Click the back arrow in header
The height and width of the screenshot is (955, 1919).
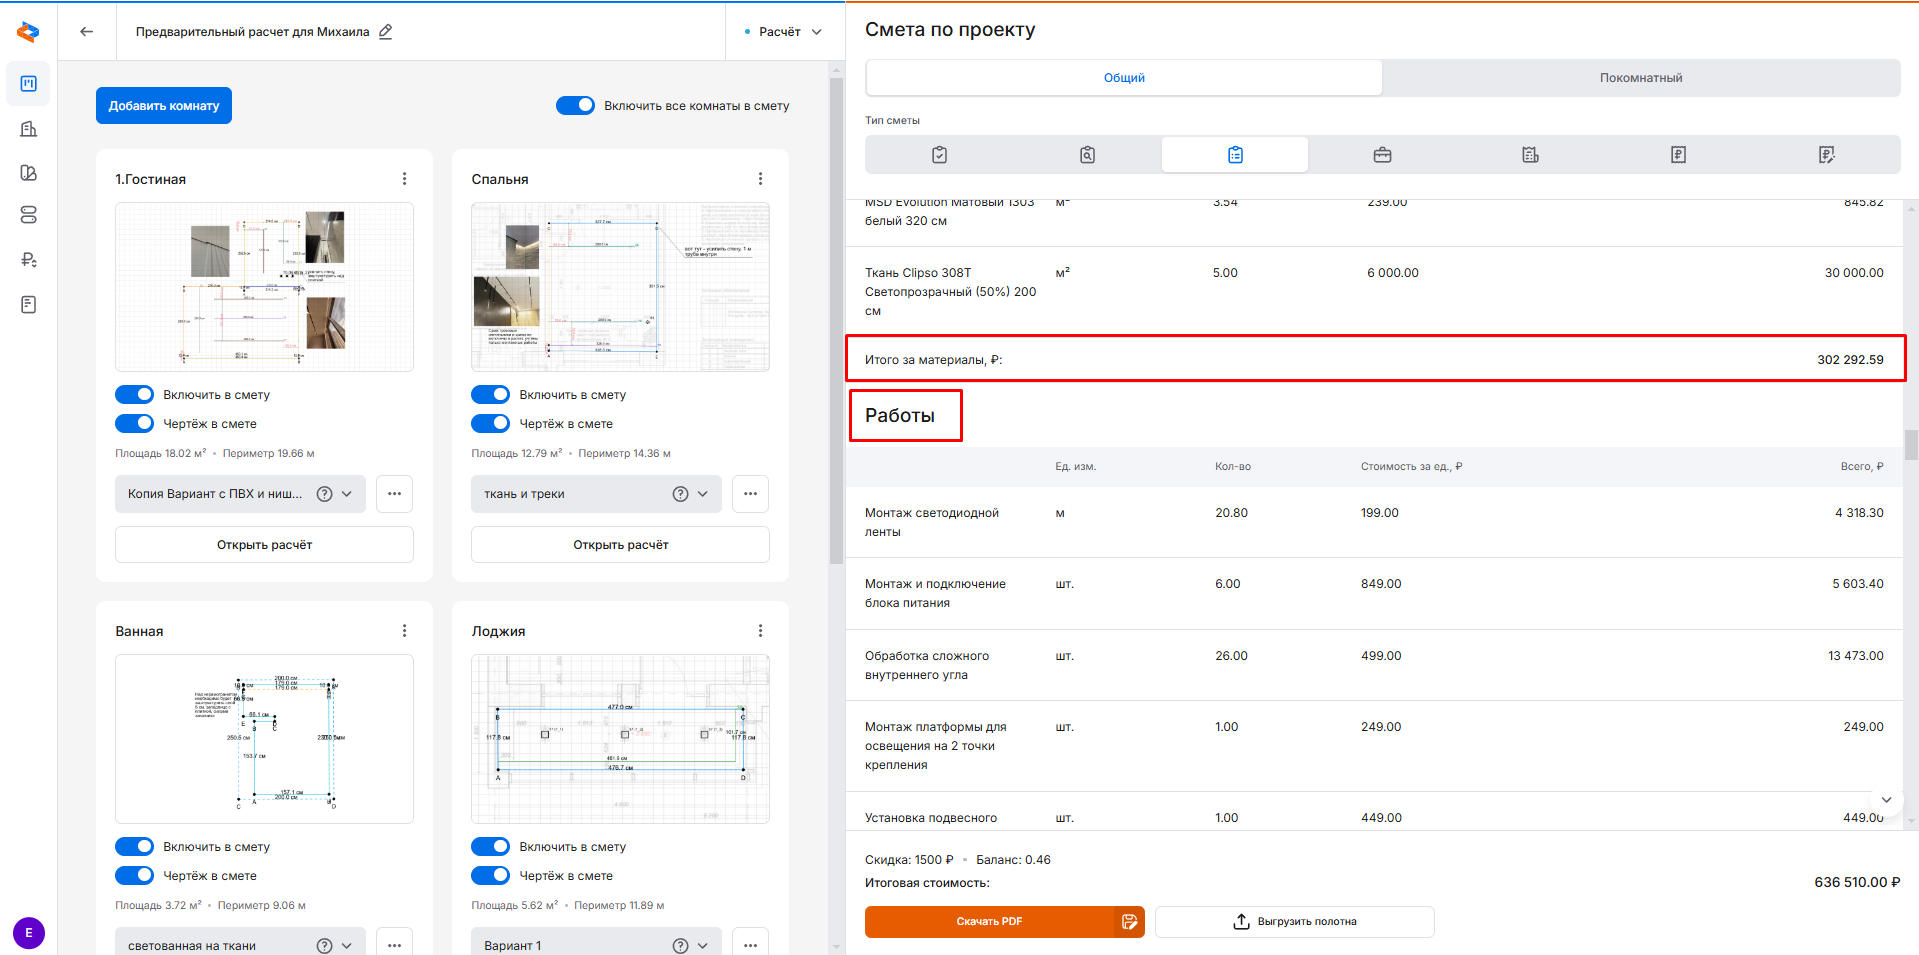[x=87, y=32]
